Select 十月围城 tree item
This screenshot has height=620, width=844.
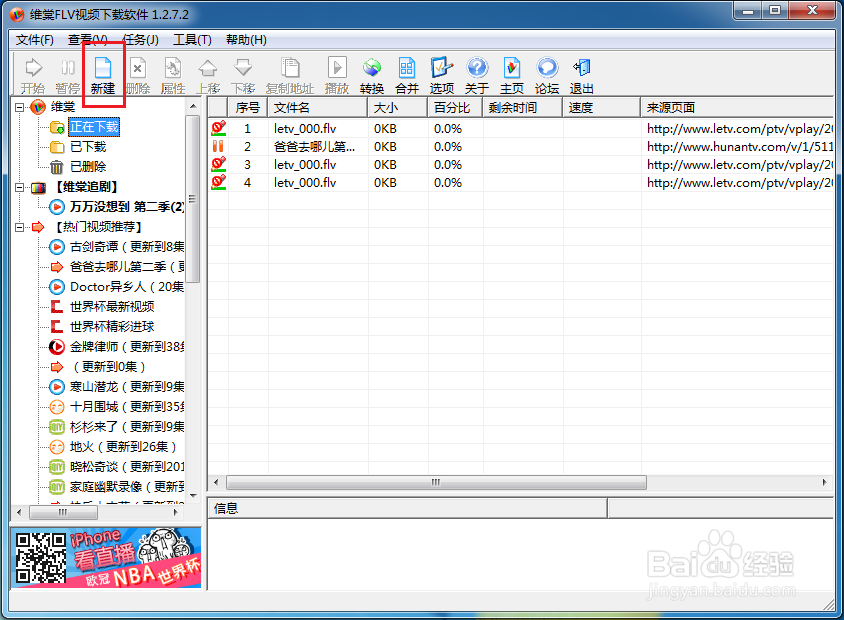pyautogui.click(x=127, y=406)
